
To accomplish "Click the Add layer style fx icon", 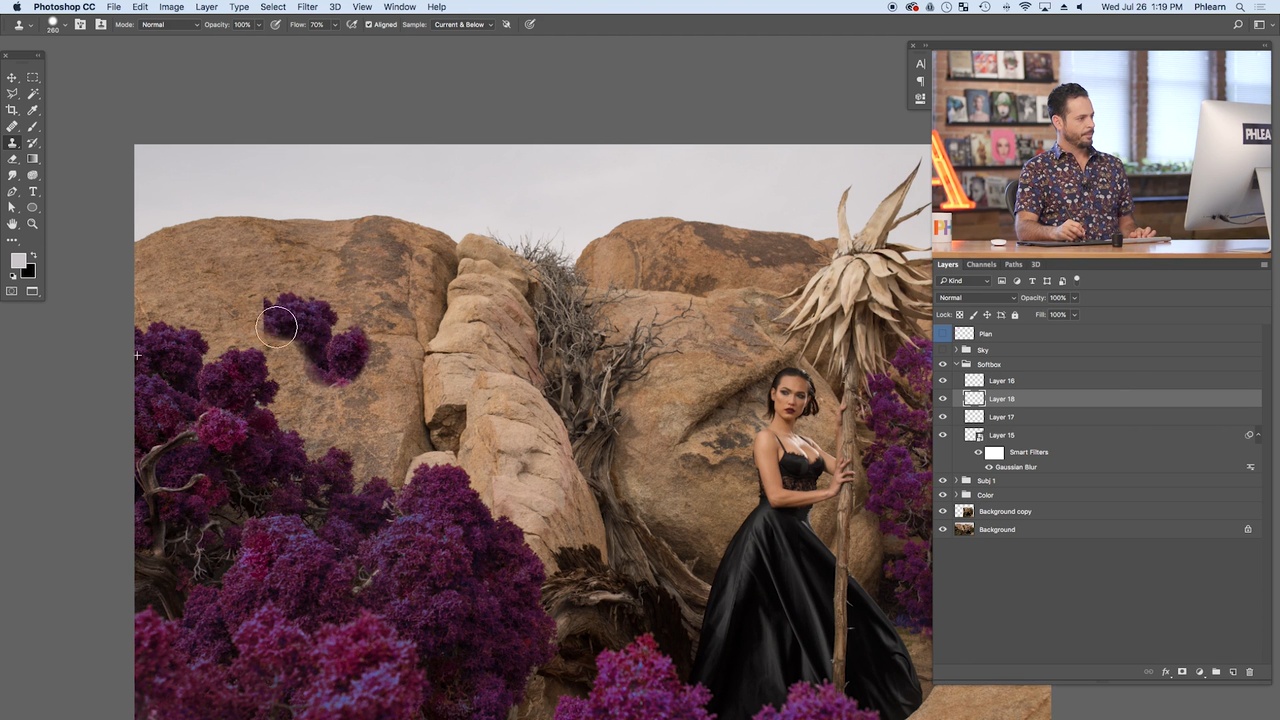I will (1166, 672).
